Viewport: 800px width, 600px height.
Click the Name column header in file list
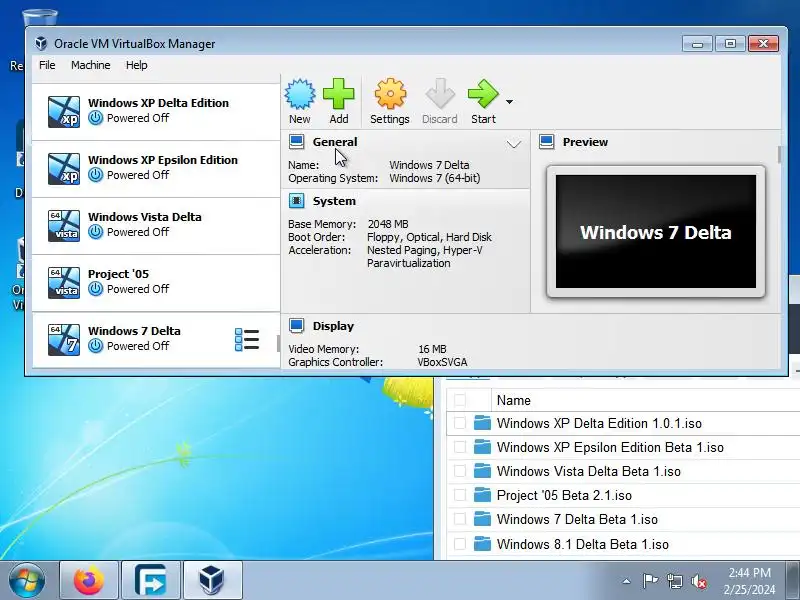(x=513, y=401)
